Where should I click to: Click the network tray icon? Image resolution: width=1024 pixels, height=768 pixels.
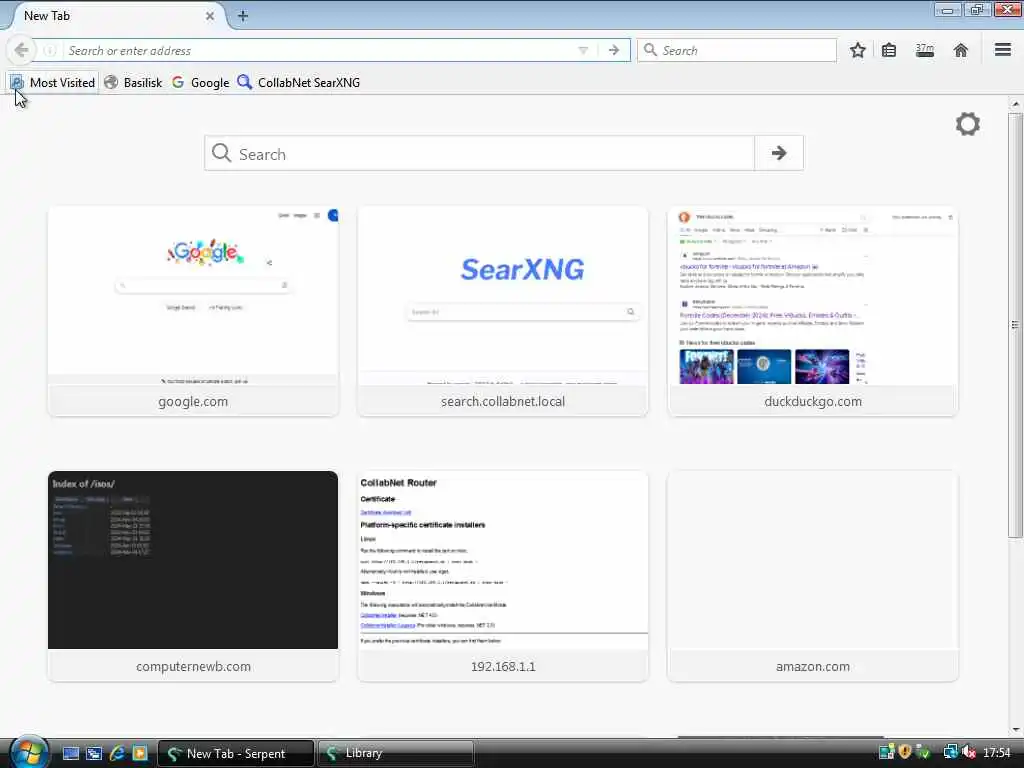click(x=950, y=753)
